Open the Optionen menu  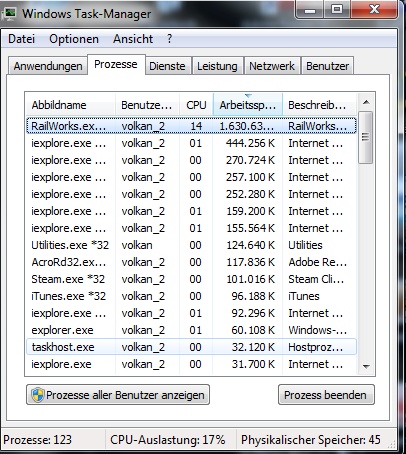74,39
